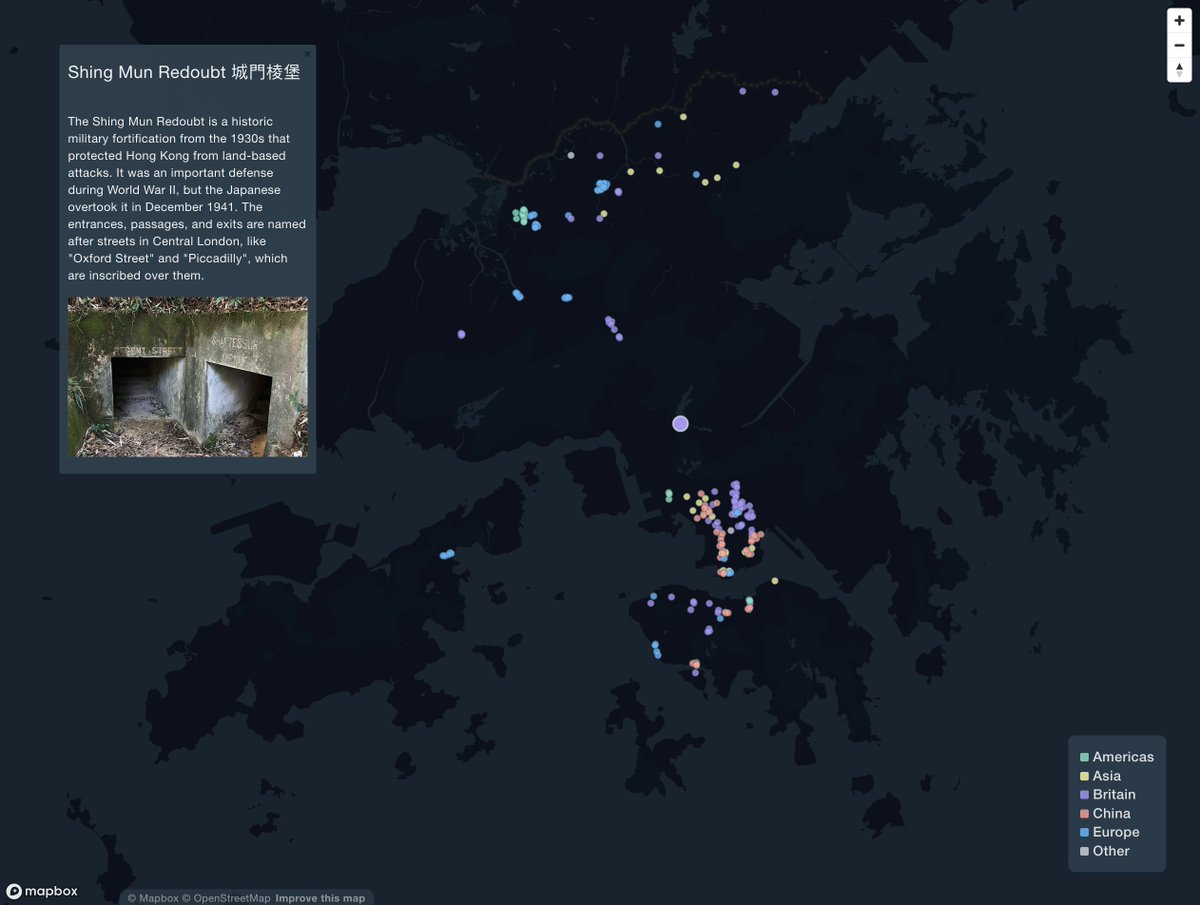Select the Britain legend label
This screenshot has width=1200, height=905.
[1114, 795]
